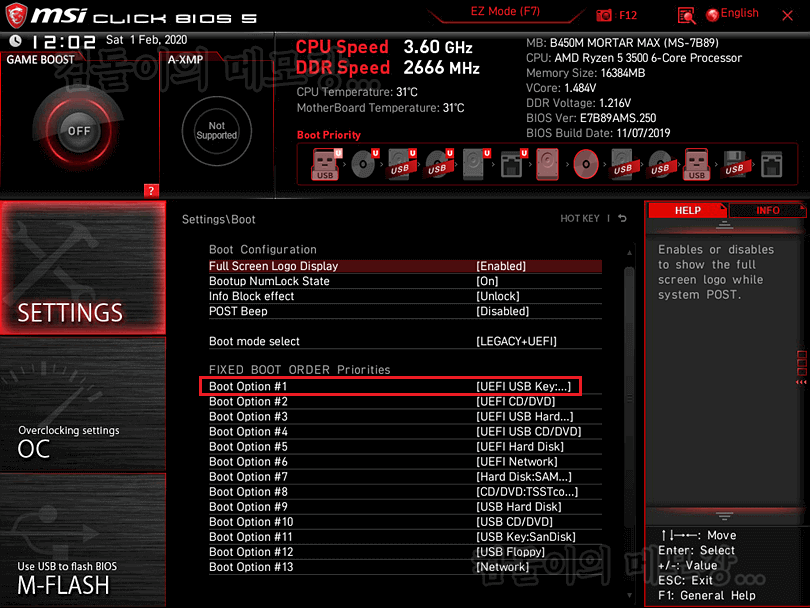Open Boot Option #4 UEFI USB CD/DVD
This screenshot has height=608, width=810.
405,431
